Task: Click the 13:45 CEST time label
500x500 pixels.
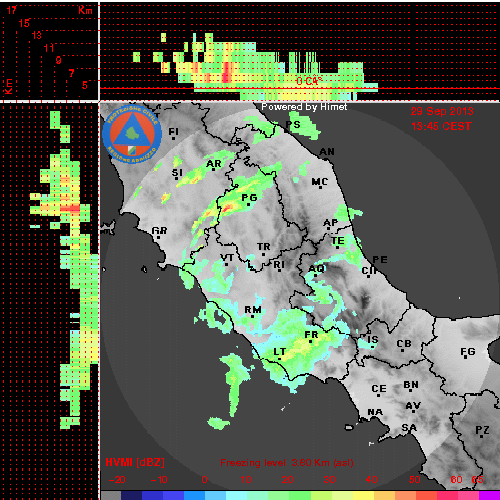Action: pyautogui.click(x=442, y=126)
